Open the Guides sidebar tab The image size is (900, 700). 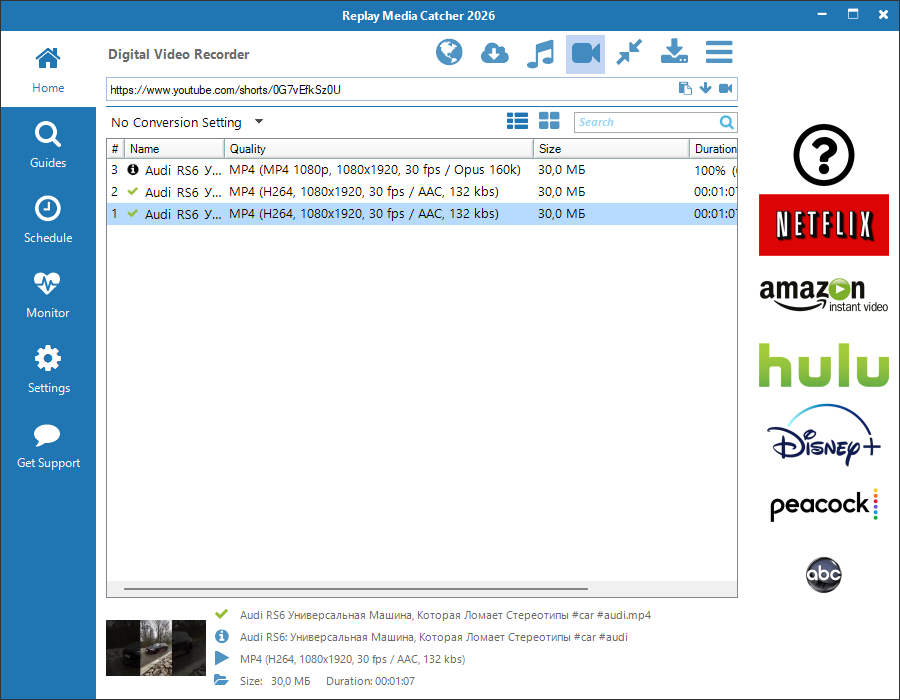coord(48,145)
